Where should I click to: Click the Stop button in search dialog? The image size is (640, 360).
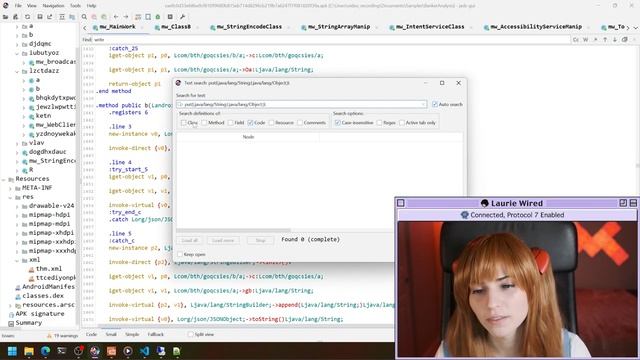click(260, 240)
